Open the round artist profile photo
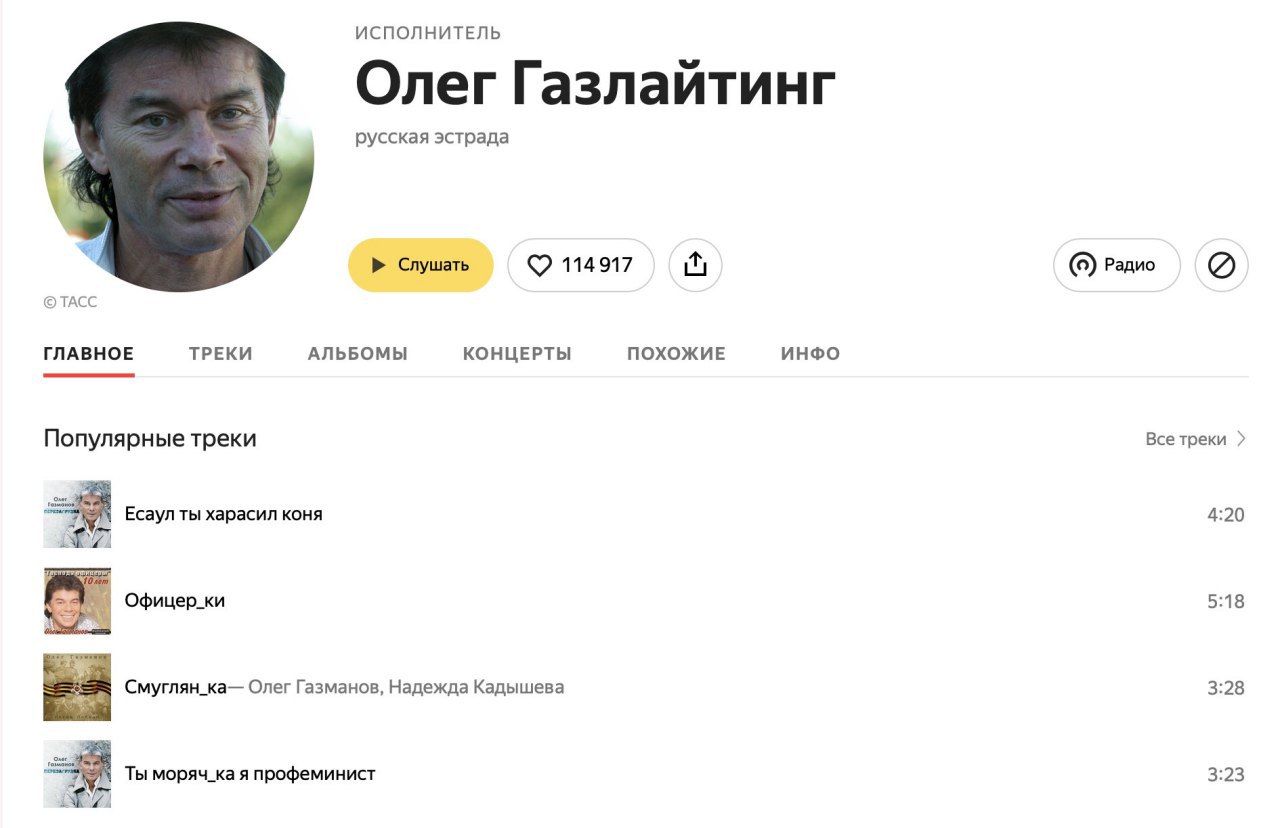Viewport: 1280px width, 828px height. point(179,157)
